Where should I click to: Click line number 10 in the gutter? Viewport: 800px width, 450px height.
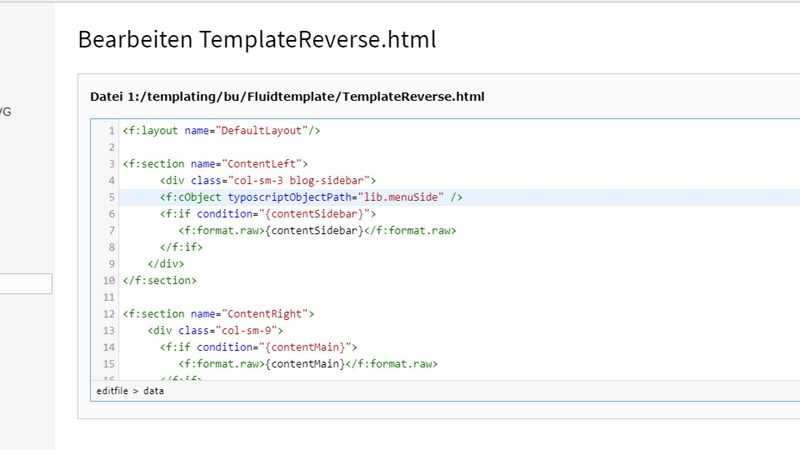coord(109,281)
